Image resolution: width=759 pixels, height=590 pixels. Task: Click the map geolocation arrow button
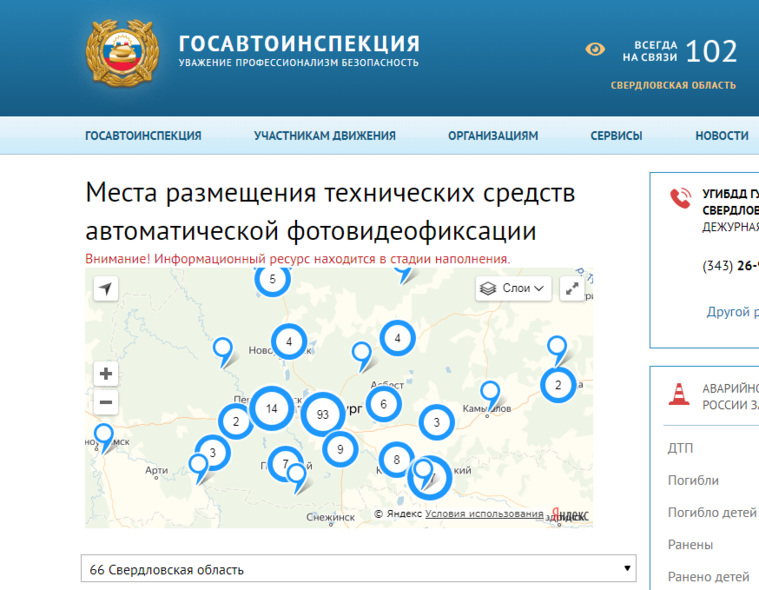pyautogui.click(x=106, y=289)
